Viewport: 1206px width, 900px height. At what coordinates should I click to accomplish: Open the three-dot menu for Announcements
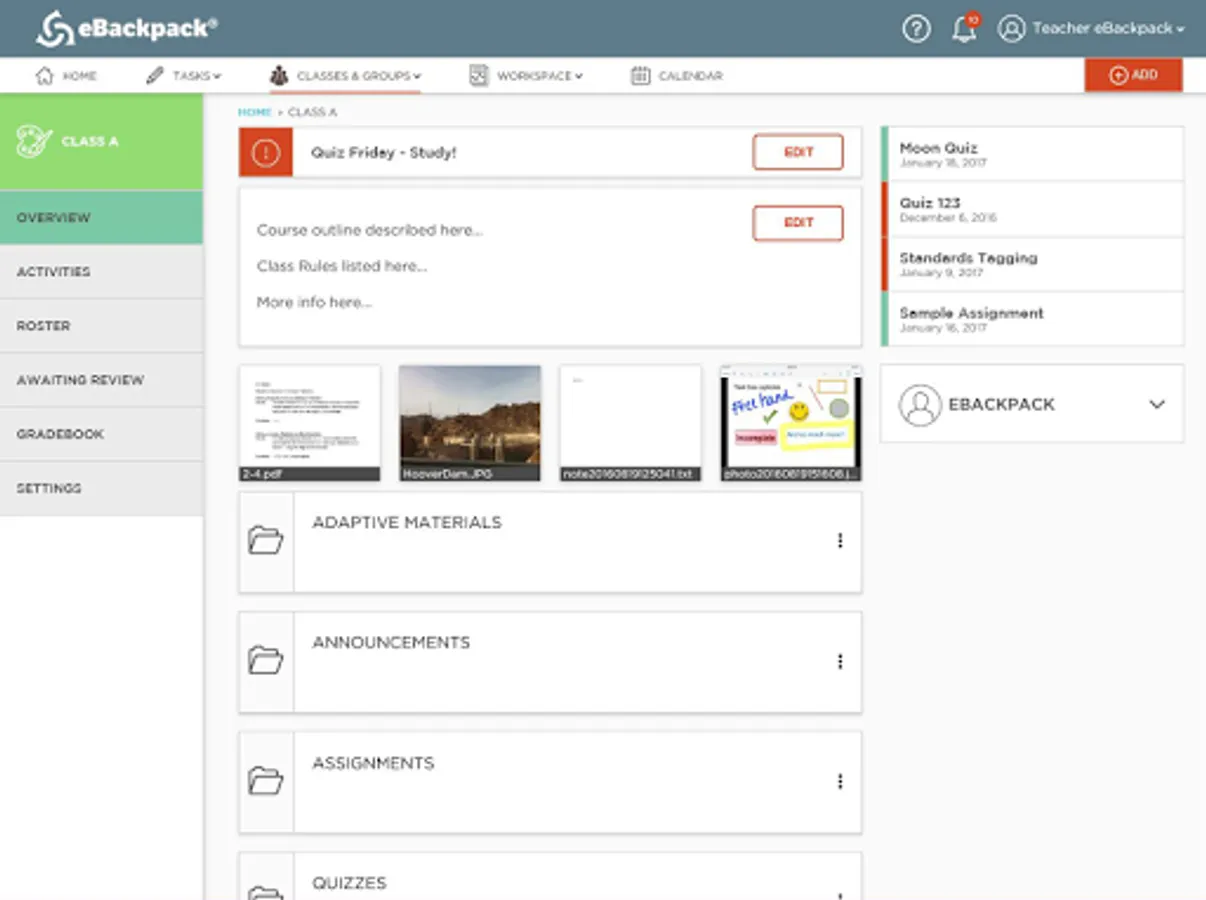pyautogui.click(x=840, y=661)
